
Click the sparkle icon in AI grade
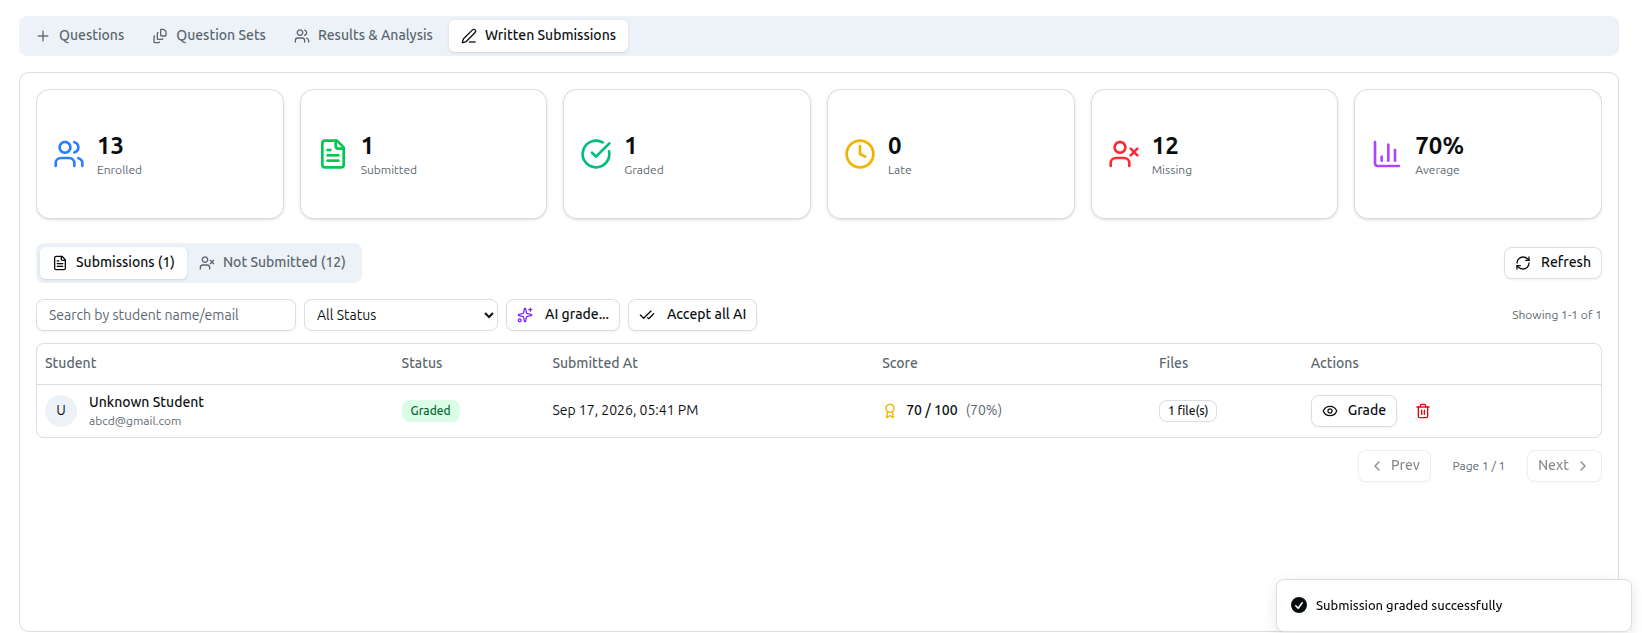[525, 315]
